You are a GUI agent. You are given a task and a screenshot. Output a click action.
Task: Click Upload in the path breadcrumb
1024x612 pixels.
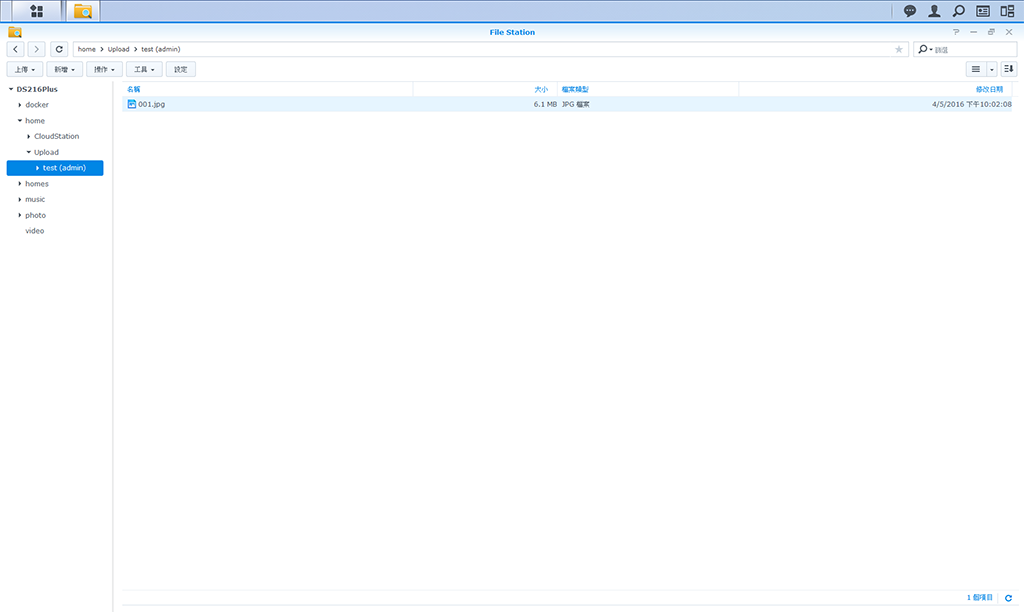tap(118, 49)
